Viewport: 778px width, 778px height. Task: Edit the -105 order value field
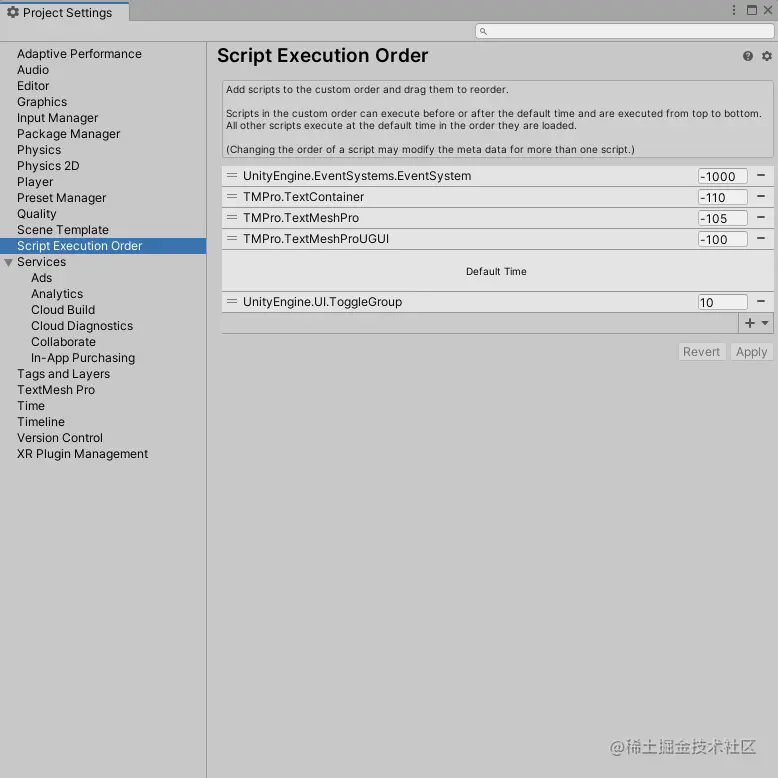[722, 218]
